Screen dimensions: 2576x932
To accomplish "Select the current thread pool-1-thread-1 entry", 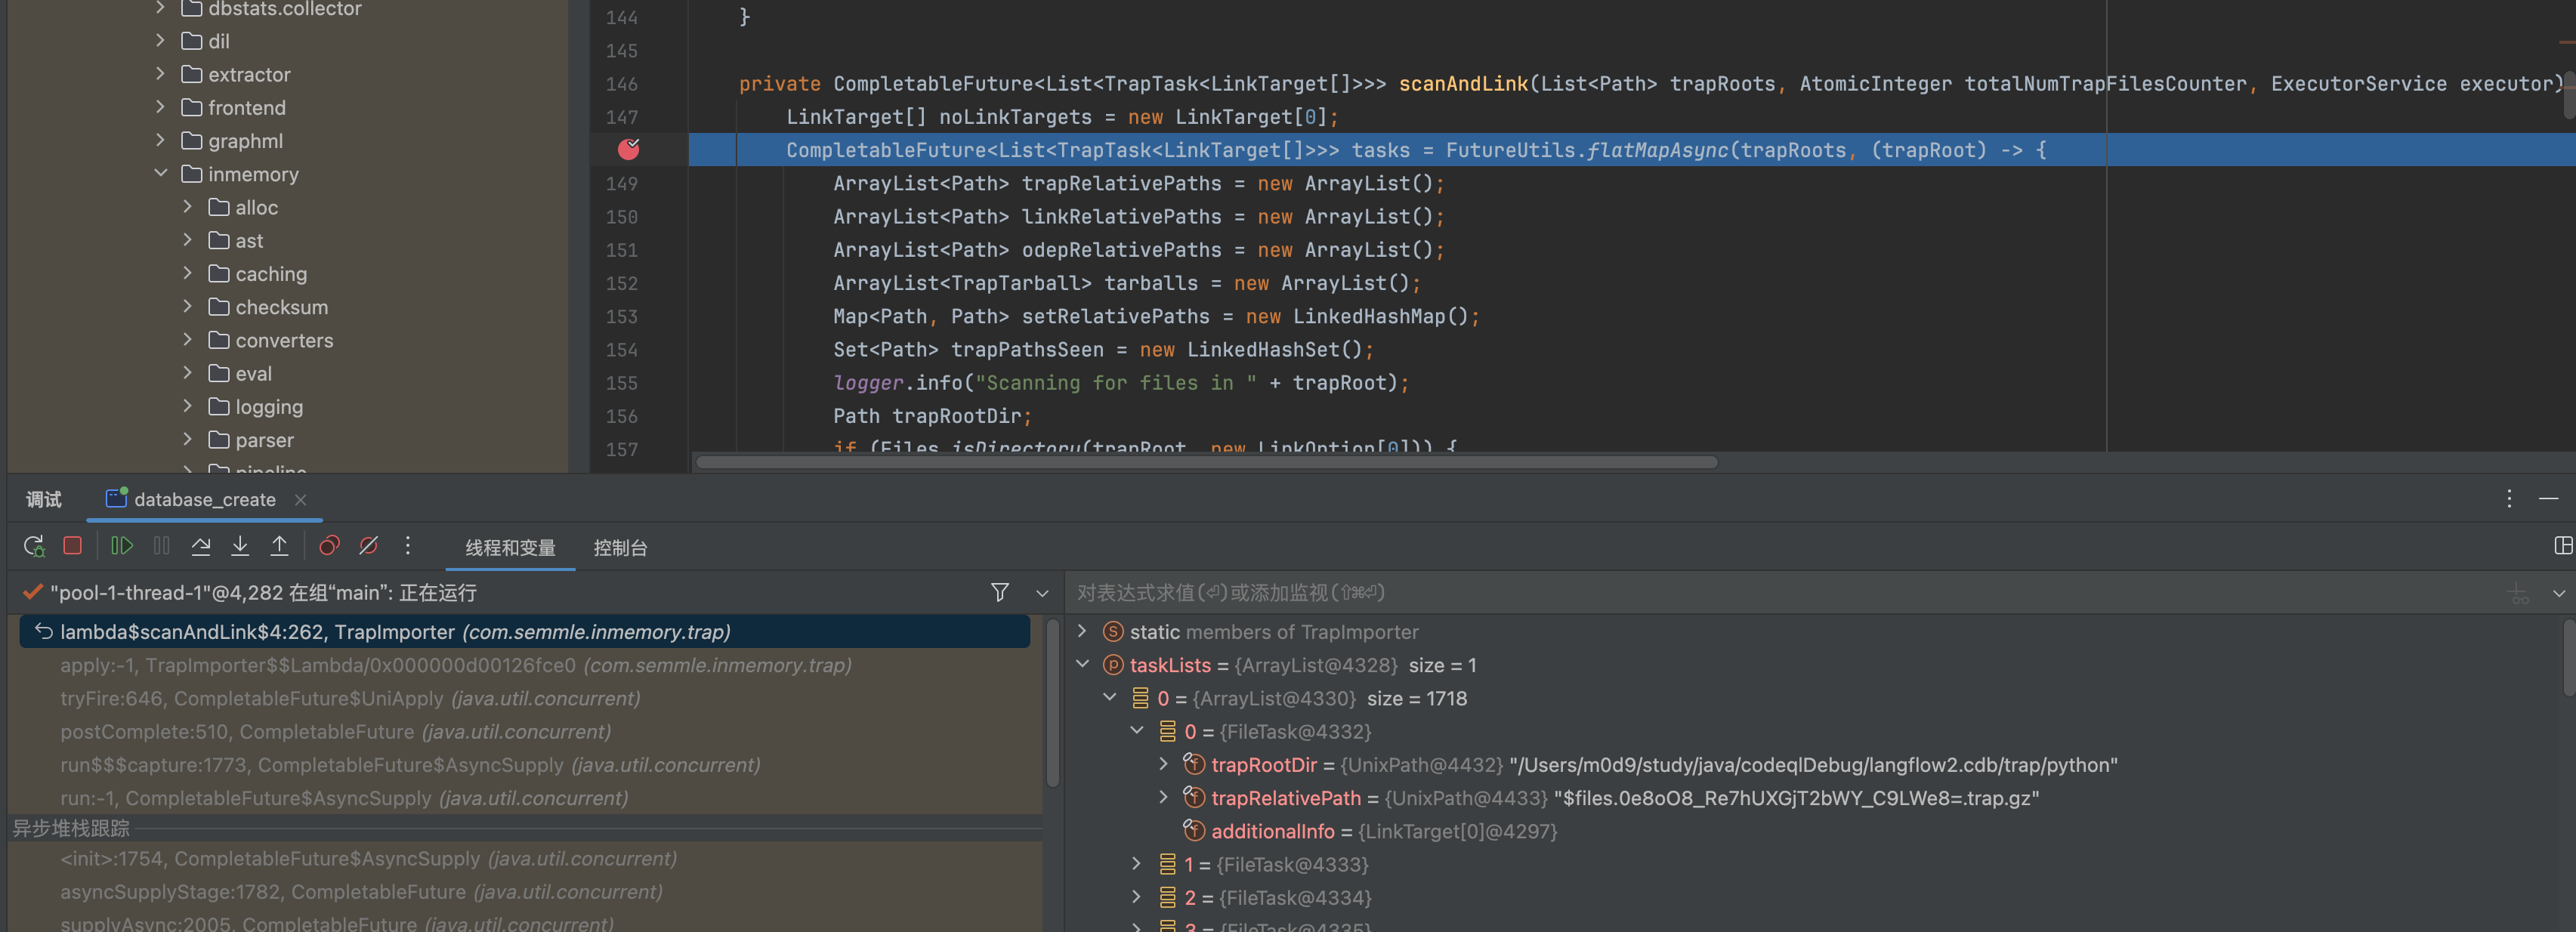I will click(x=263, y=593).
